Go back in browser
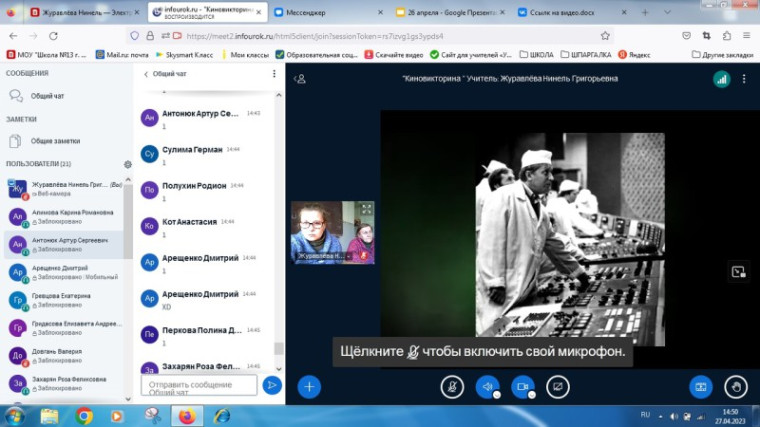 [x=13, y=36]
